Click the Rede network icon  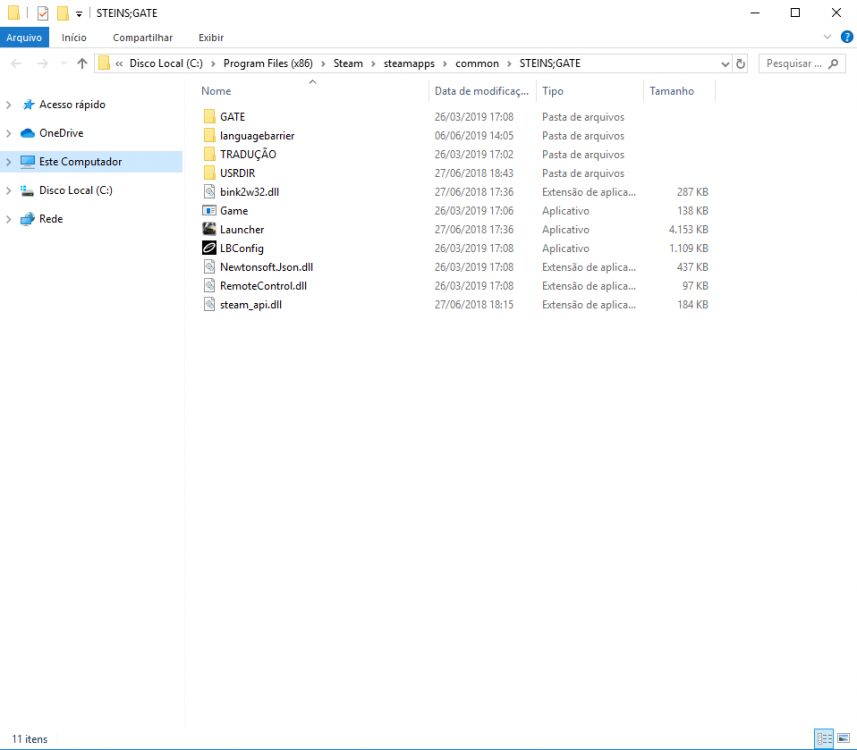[x=27, y=219]
